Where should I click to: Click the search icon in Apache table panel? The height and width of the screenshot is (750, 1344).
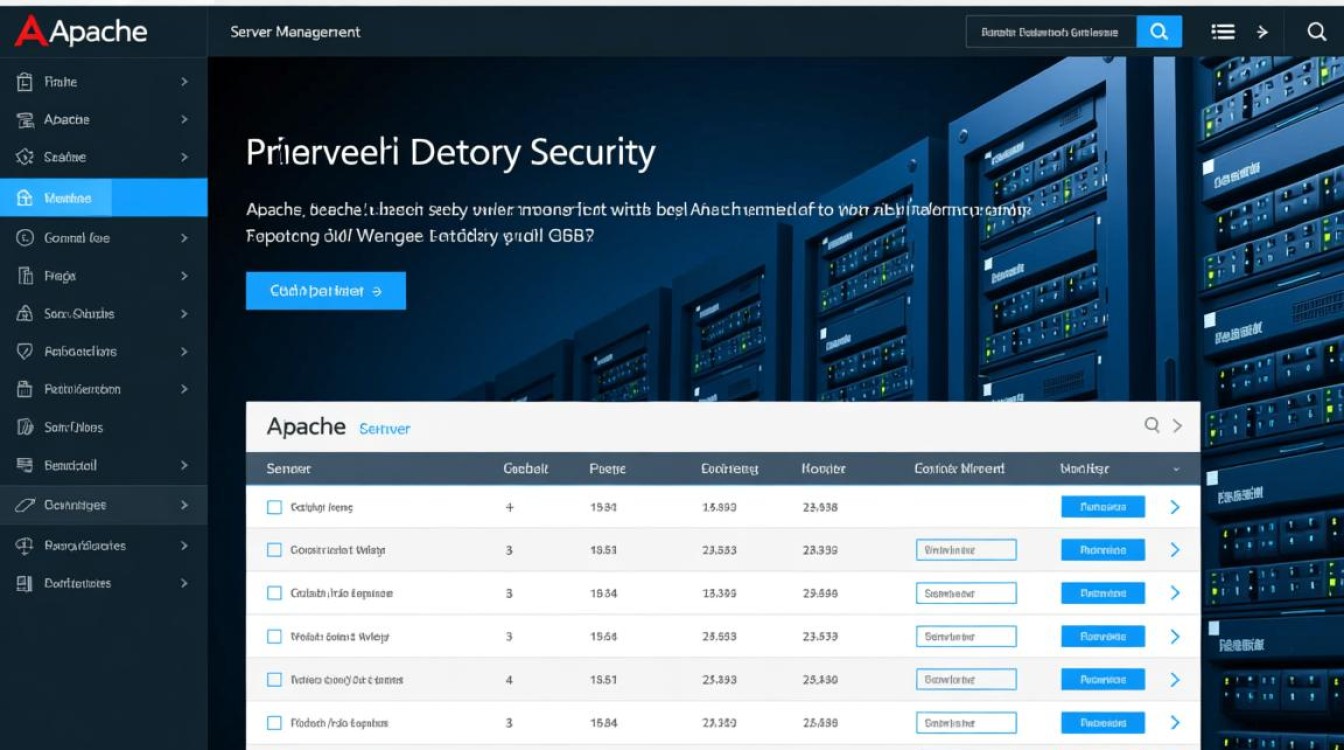click(x=1152, y=425)
